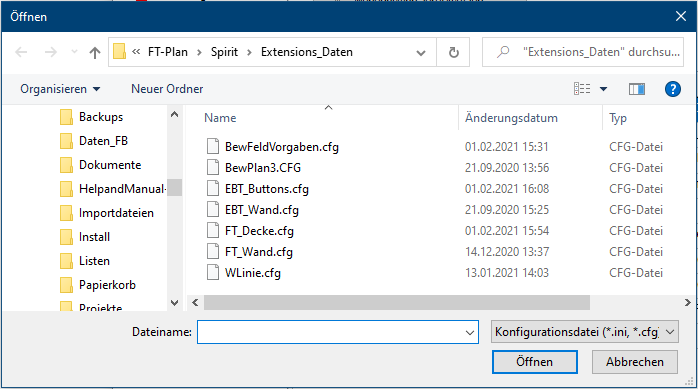698x389 pixels.
Task: Refresh the folder view
Action: 454,53
